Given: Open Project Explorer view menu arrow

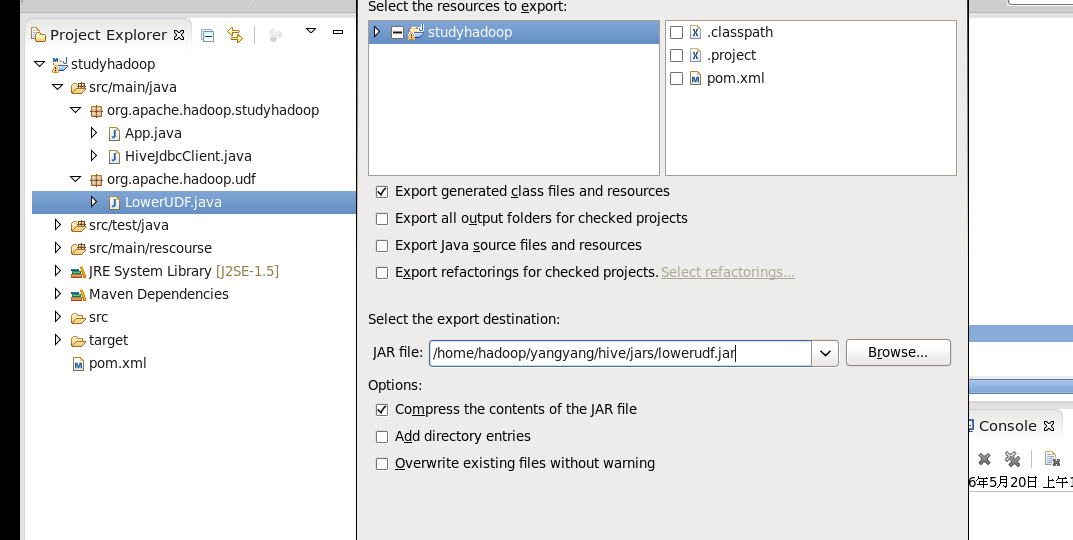Looking at the screenshot, I should (x=311, y=31).
